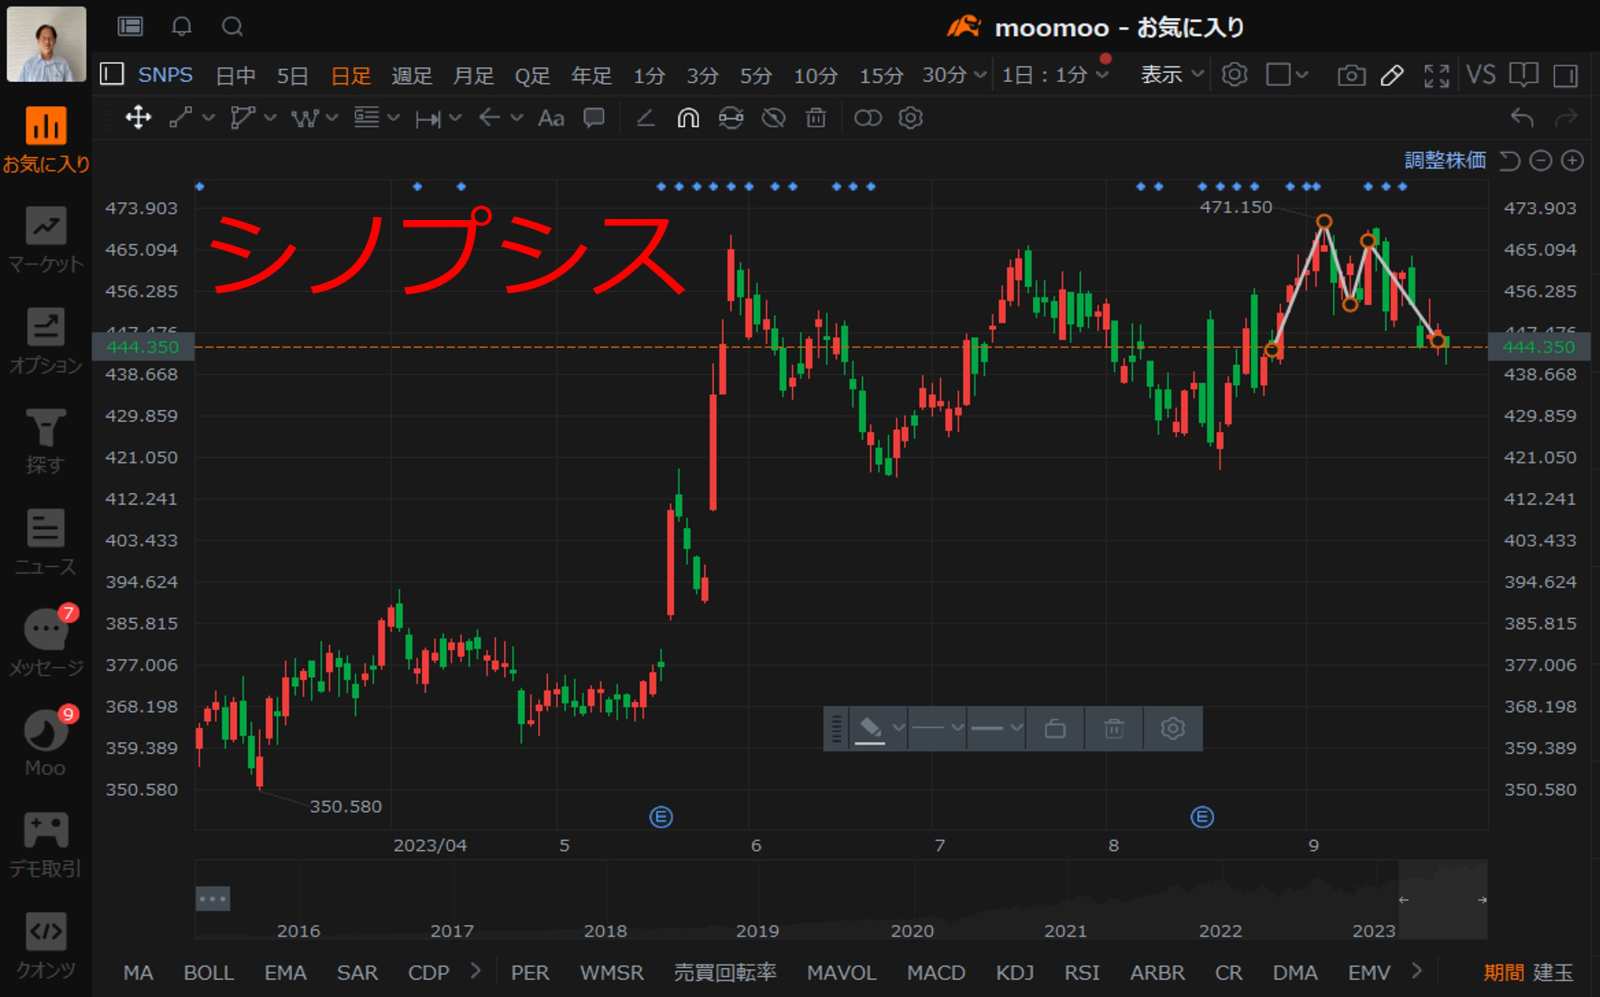1600x997 pixels.
Task: Toggle hide drawings eye-slash icon
Action: coord(773,118)
